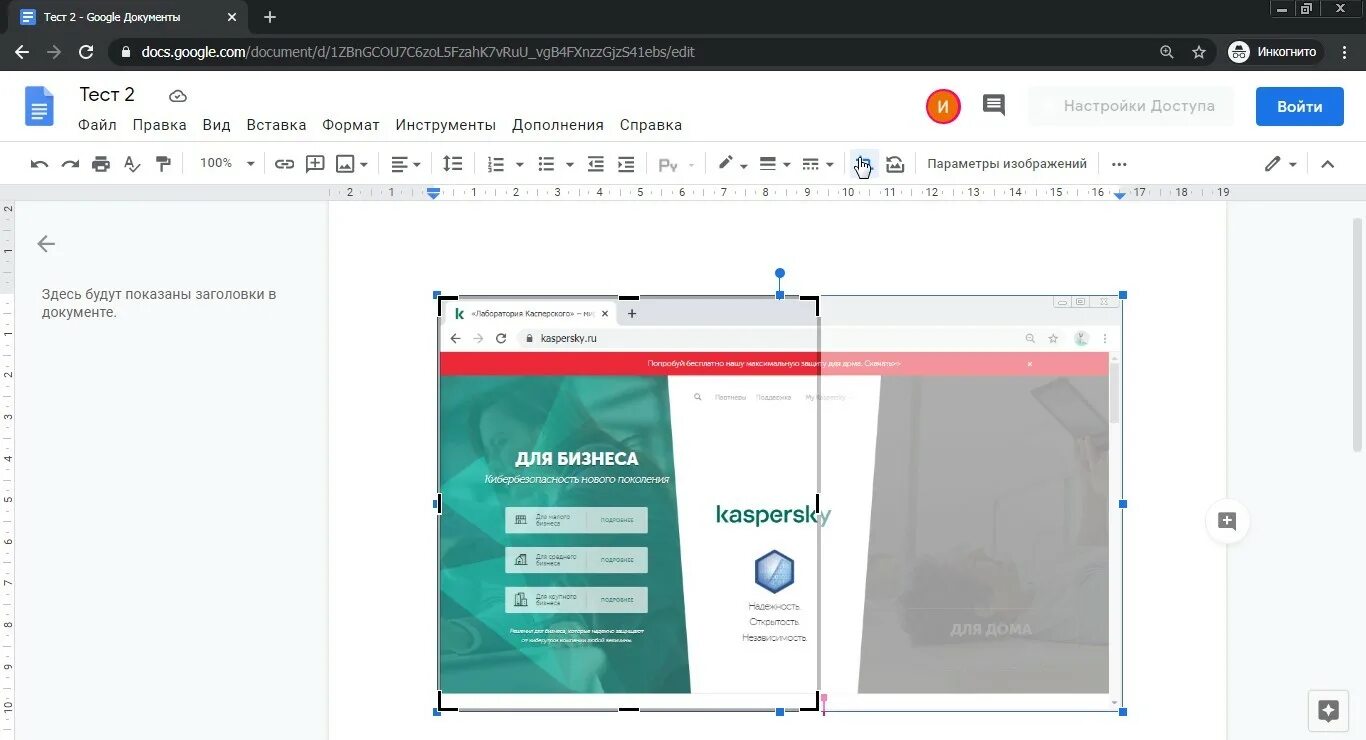Click the orange И user avatar

[943, 106]
